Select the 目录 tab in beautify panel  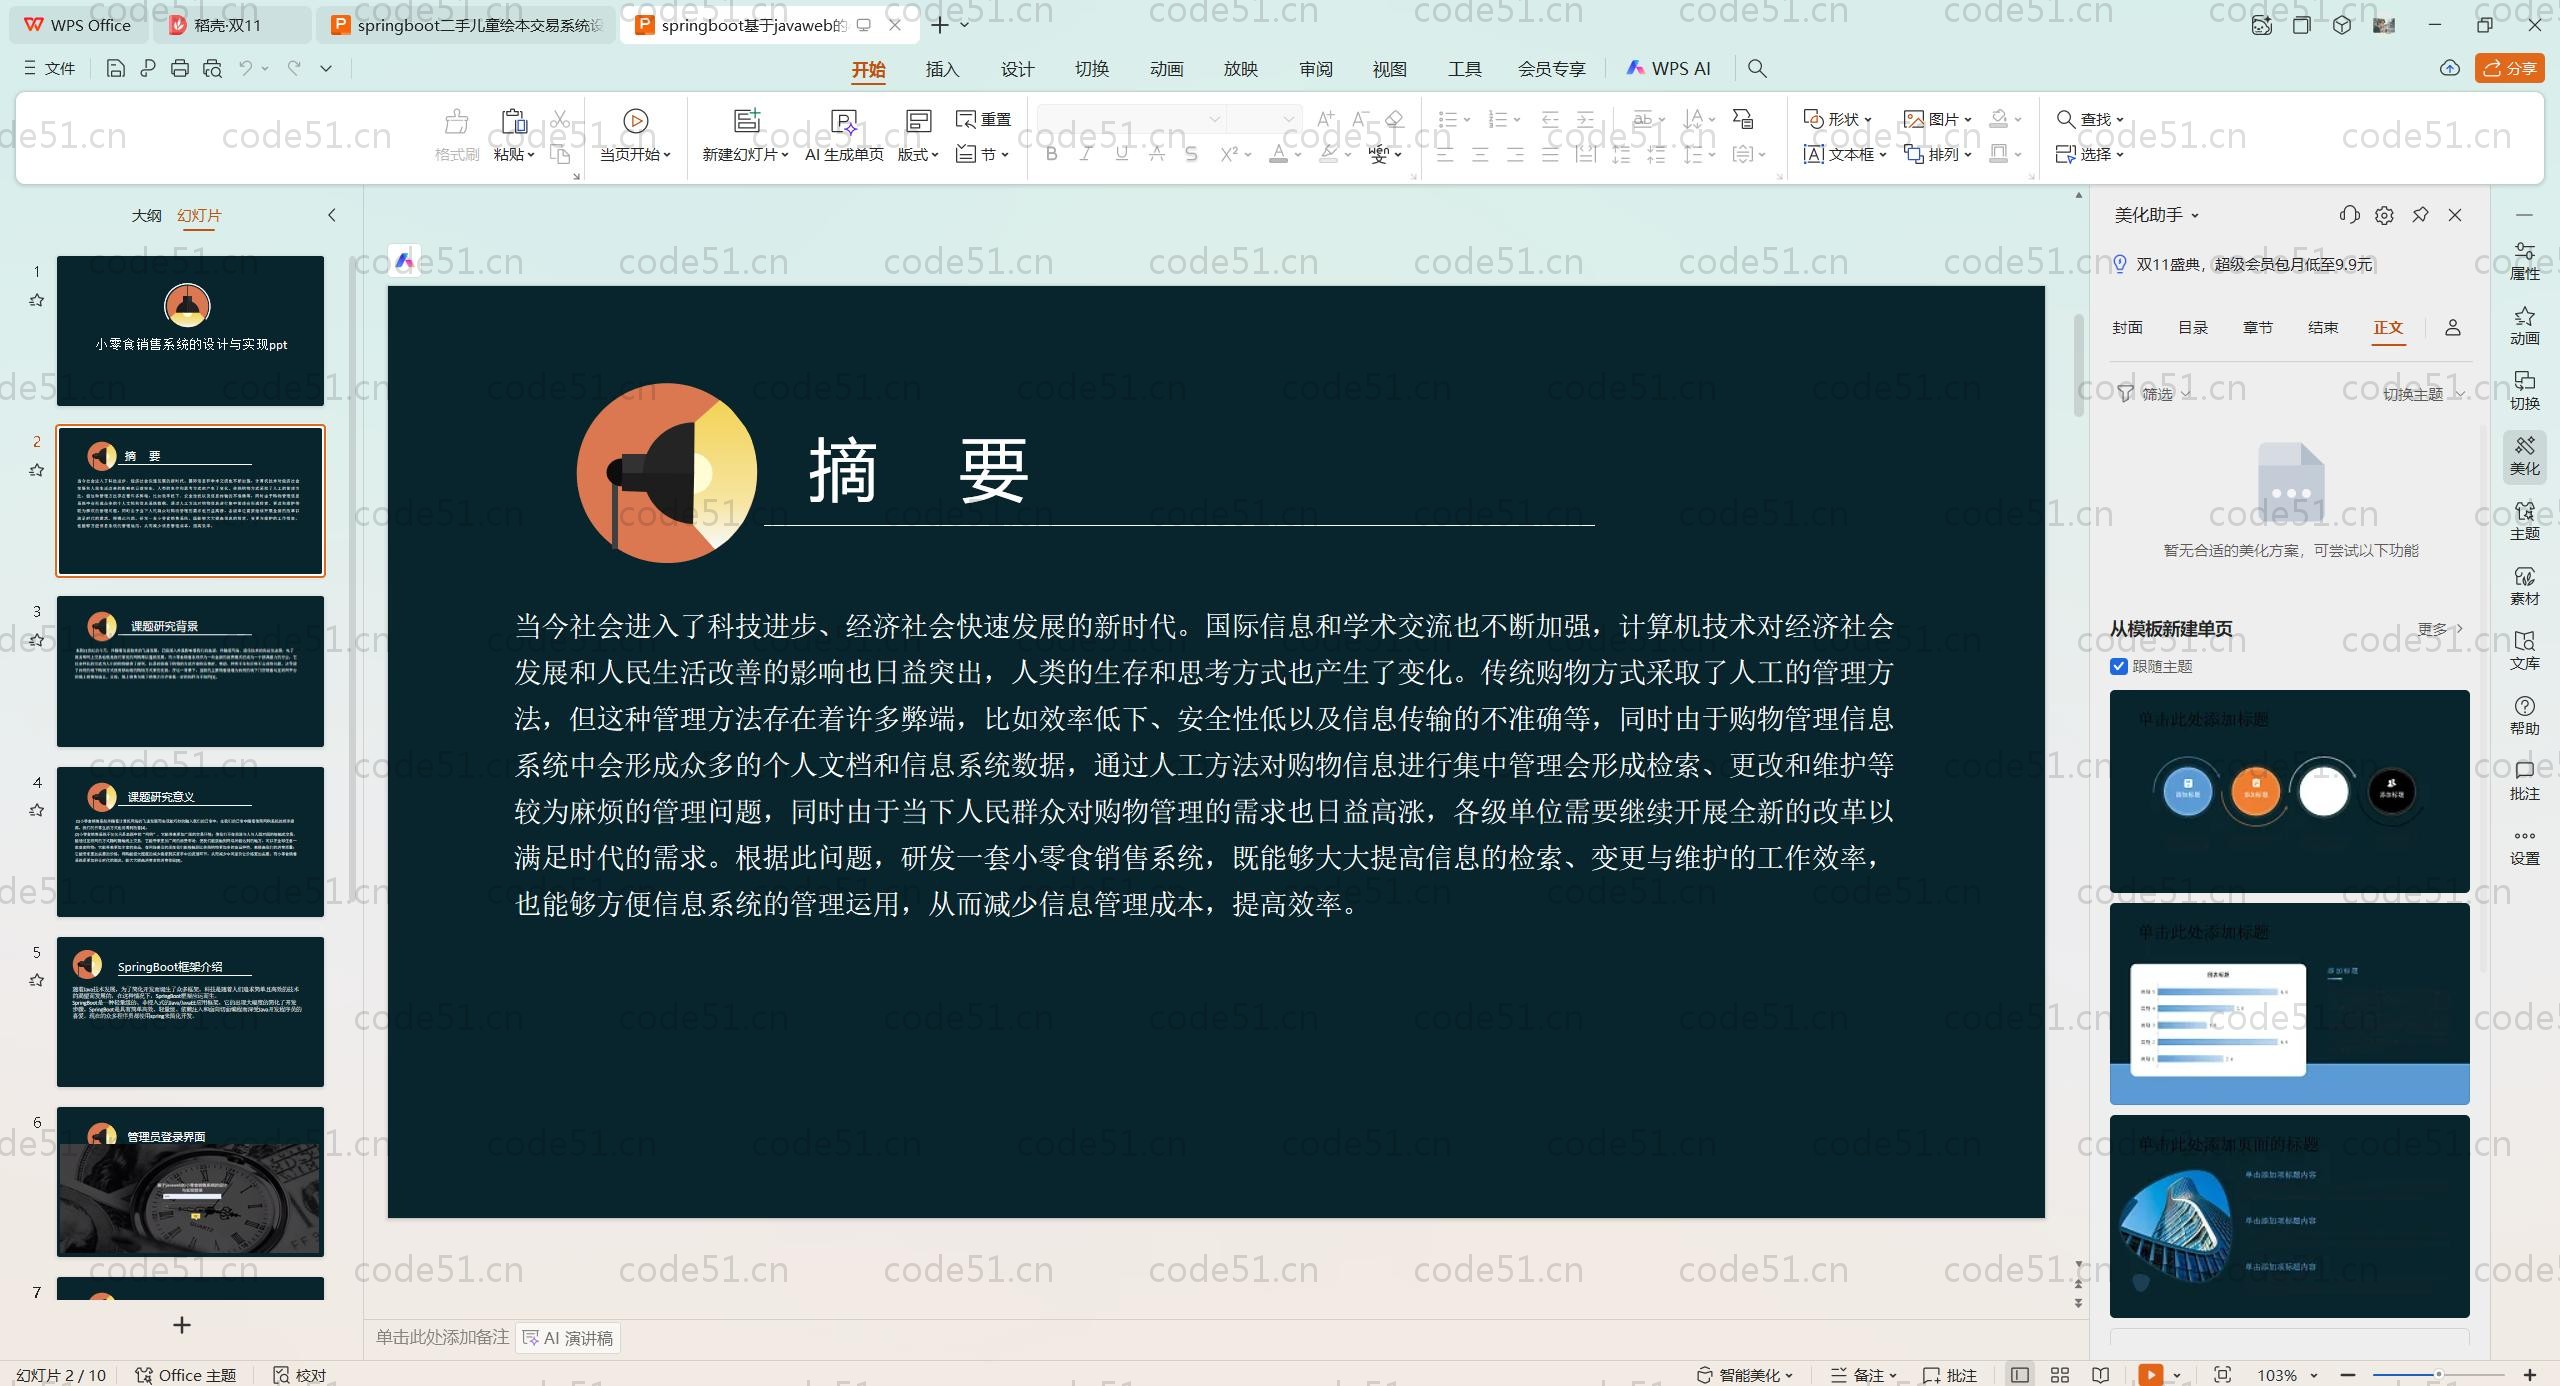click(x=2193, y=327)
